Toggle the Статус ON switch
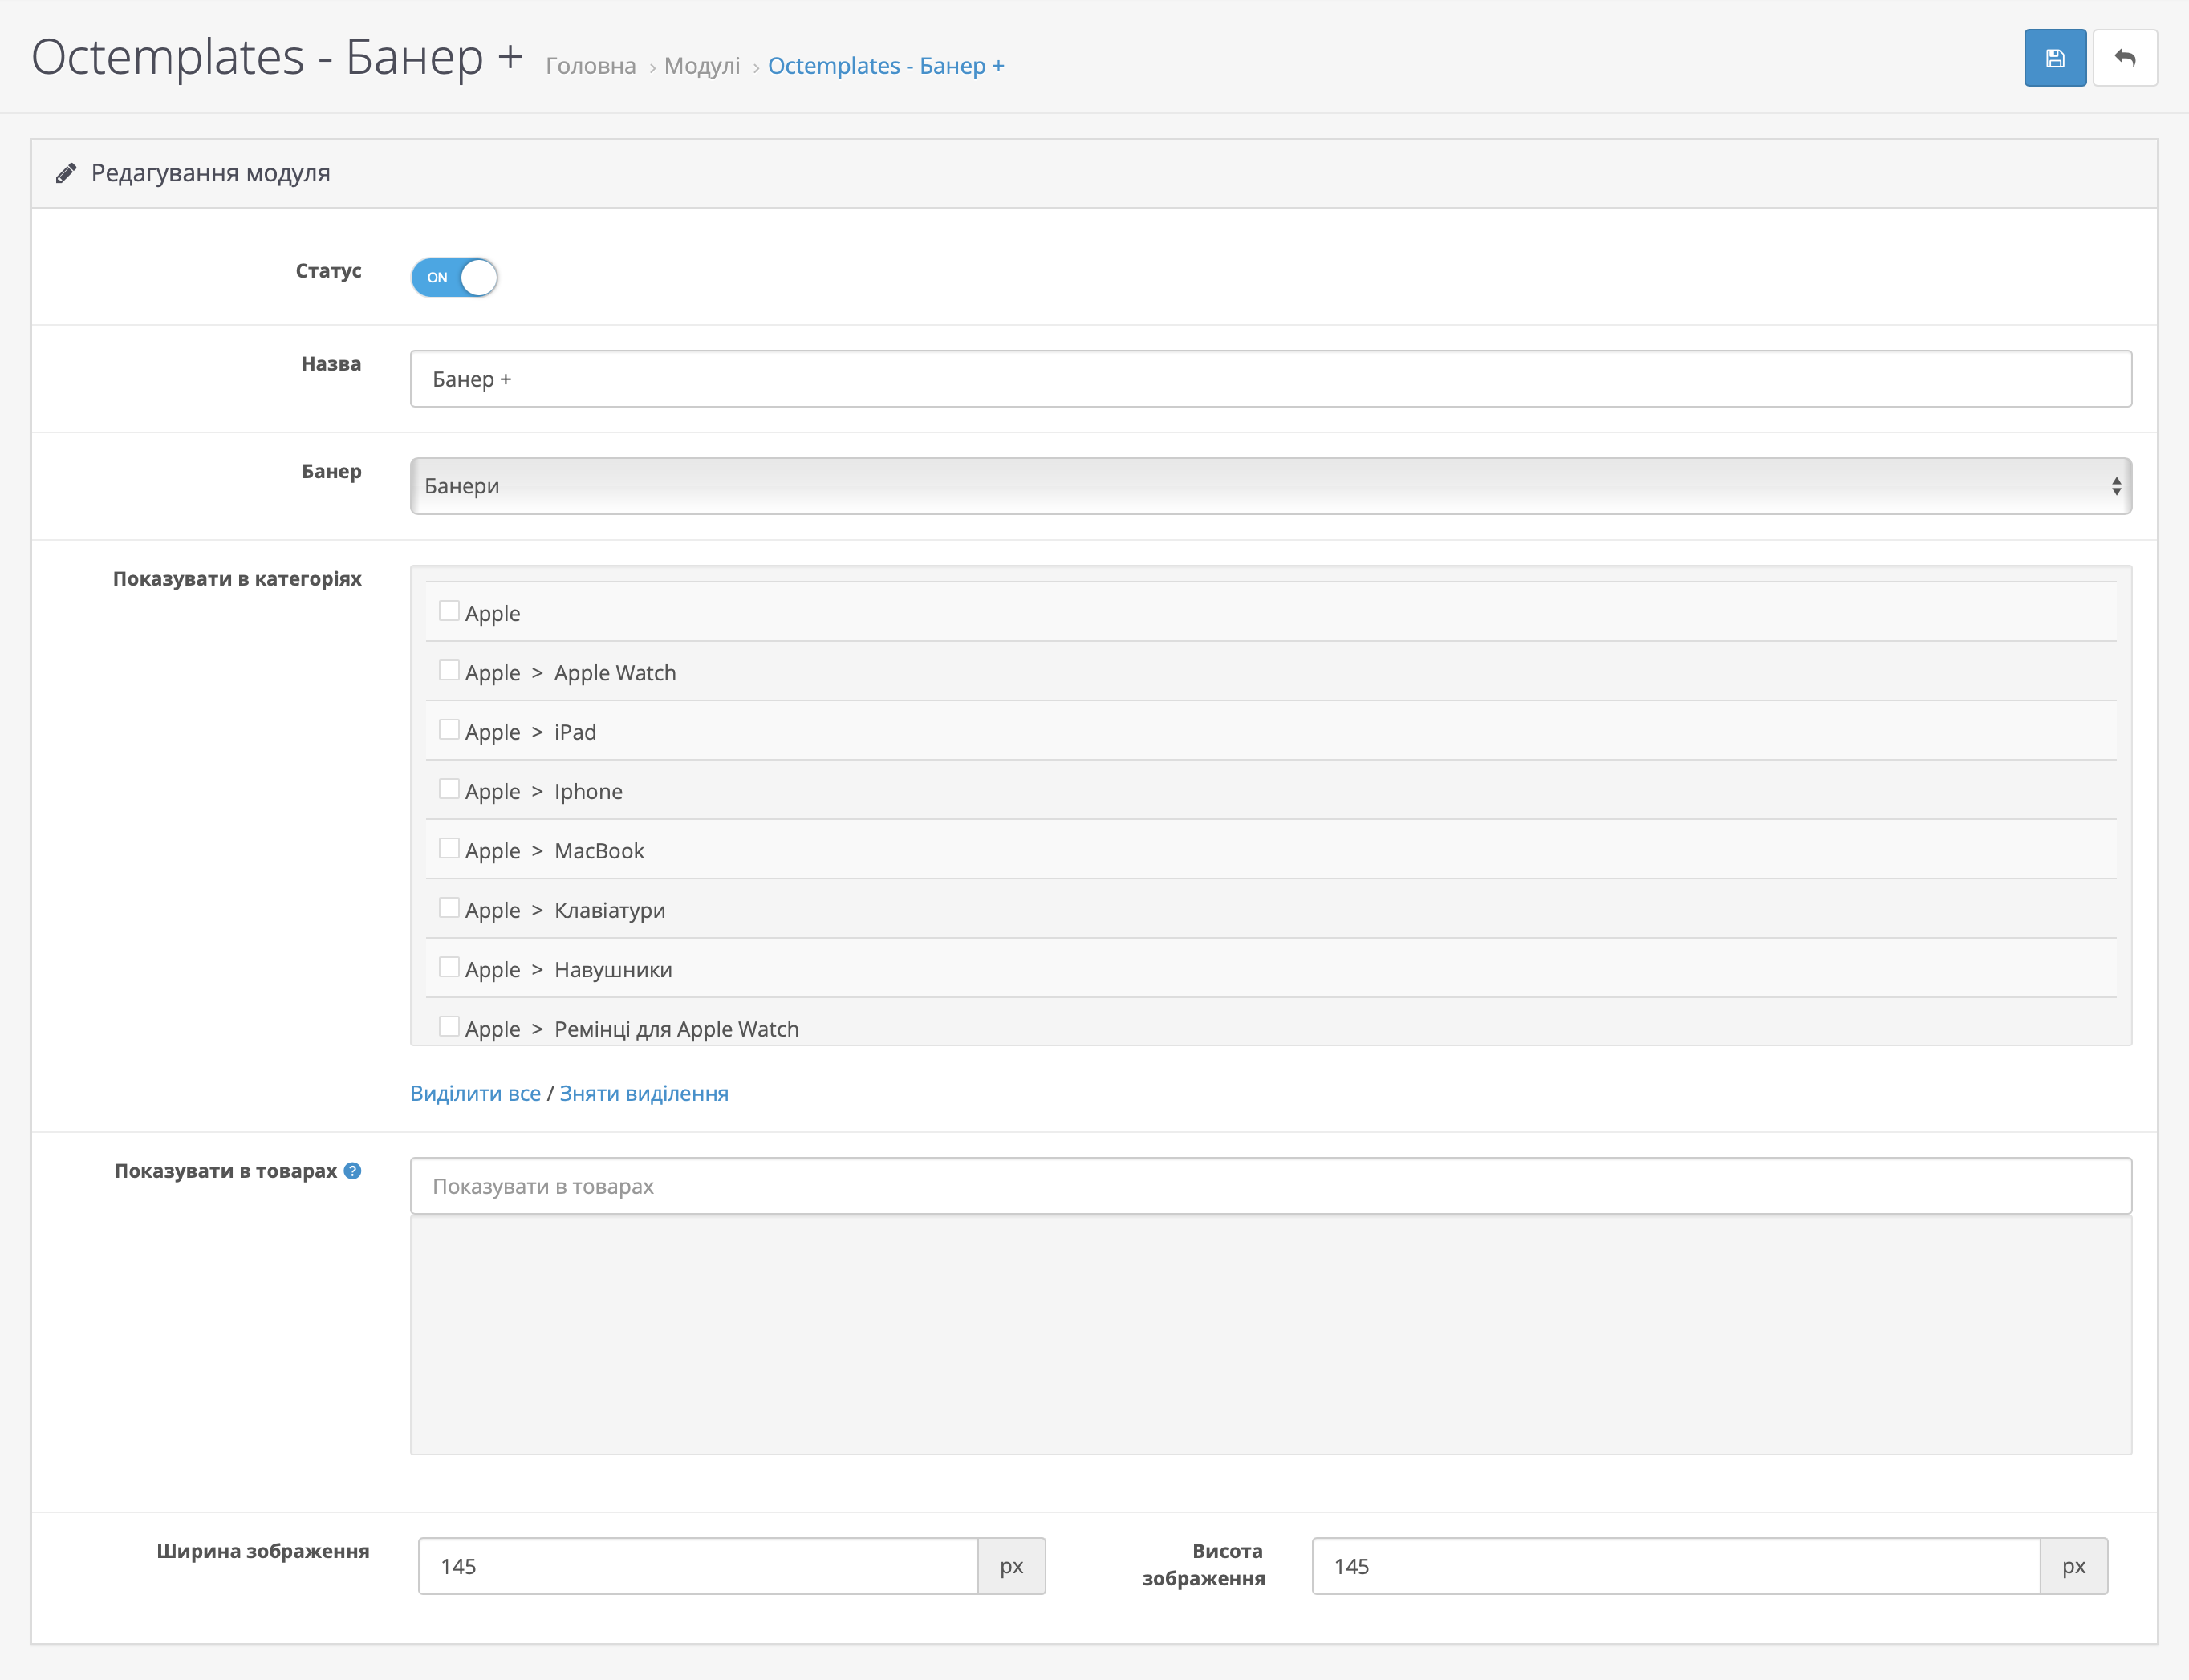Image resolution: width=2189 pixels, height=1680 pixels. [455, 277]
